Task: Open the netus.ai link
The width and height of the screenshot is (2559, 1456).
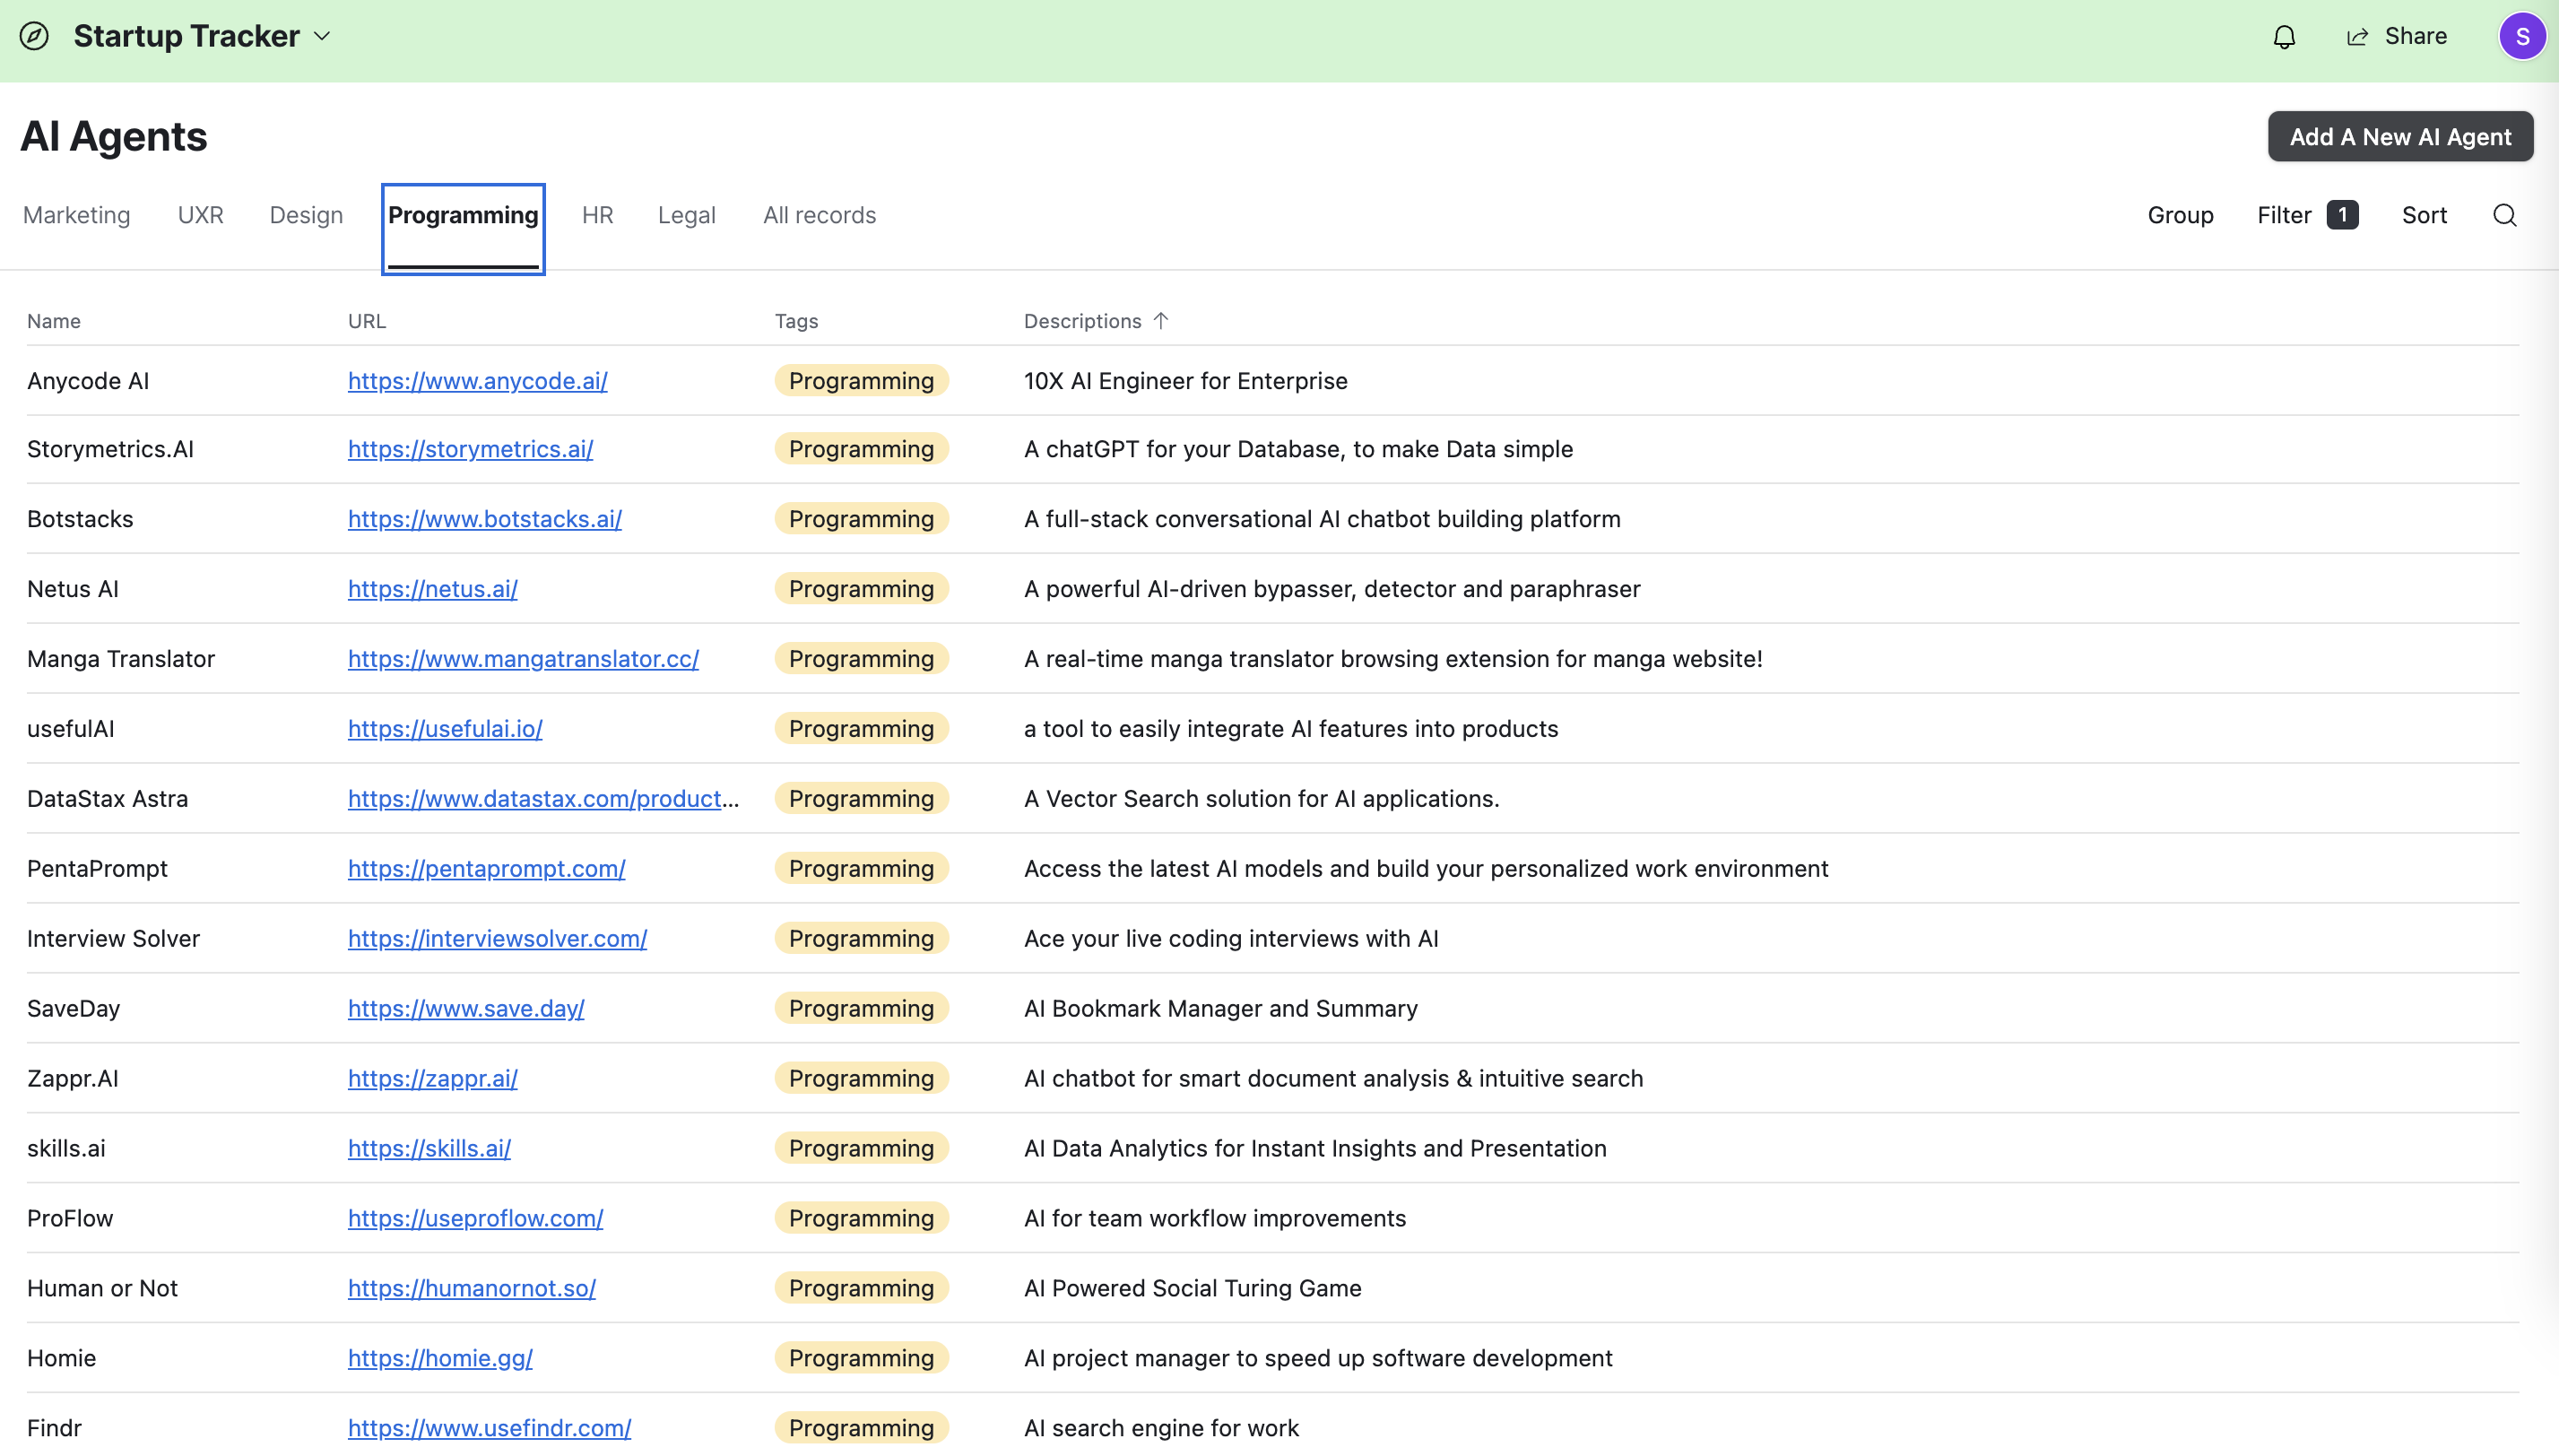Action: [x=432, y=589]
